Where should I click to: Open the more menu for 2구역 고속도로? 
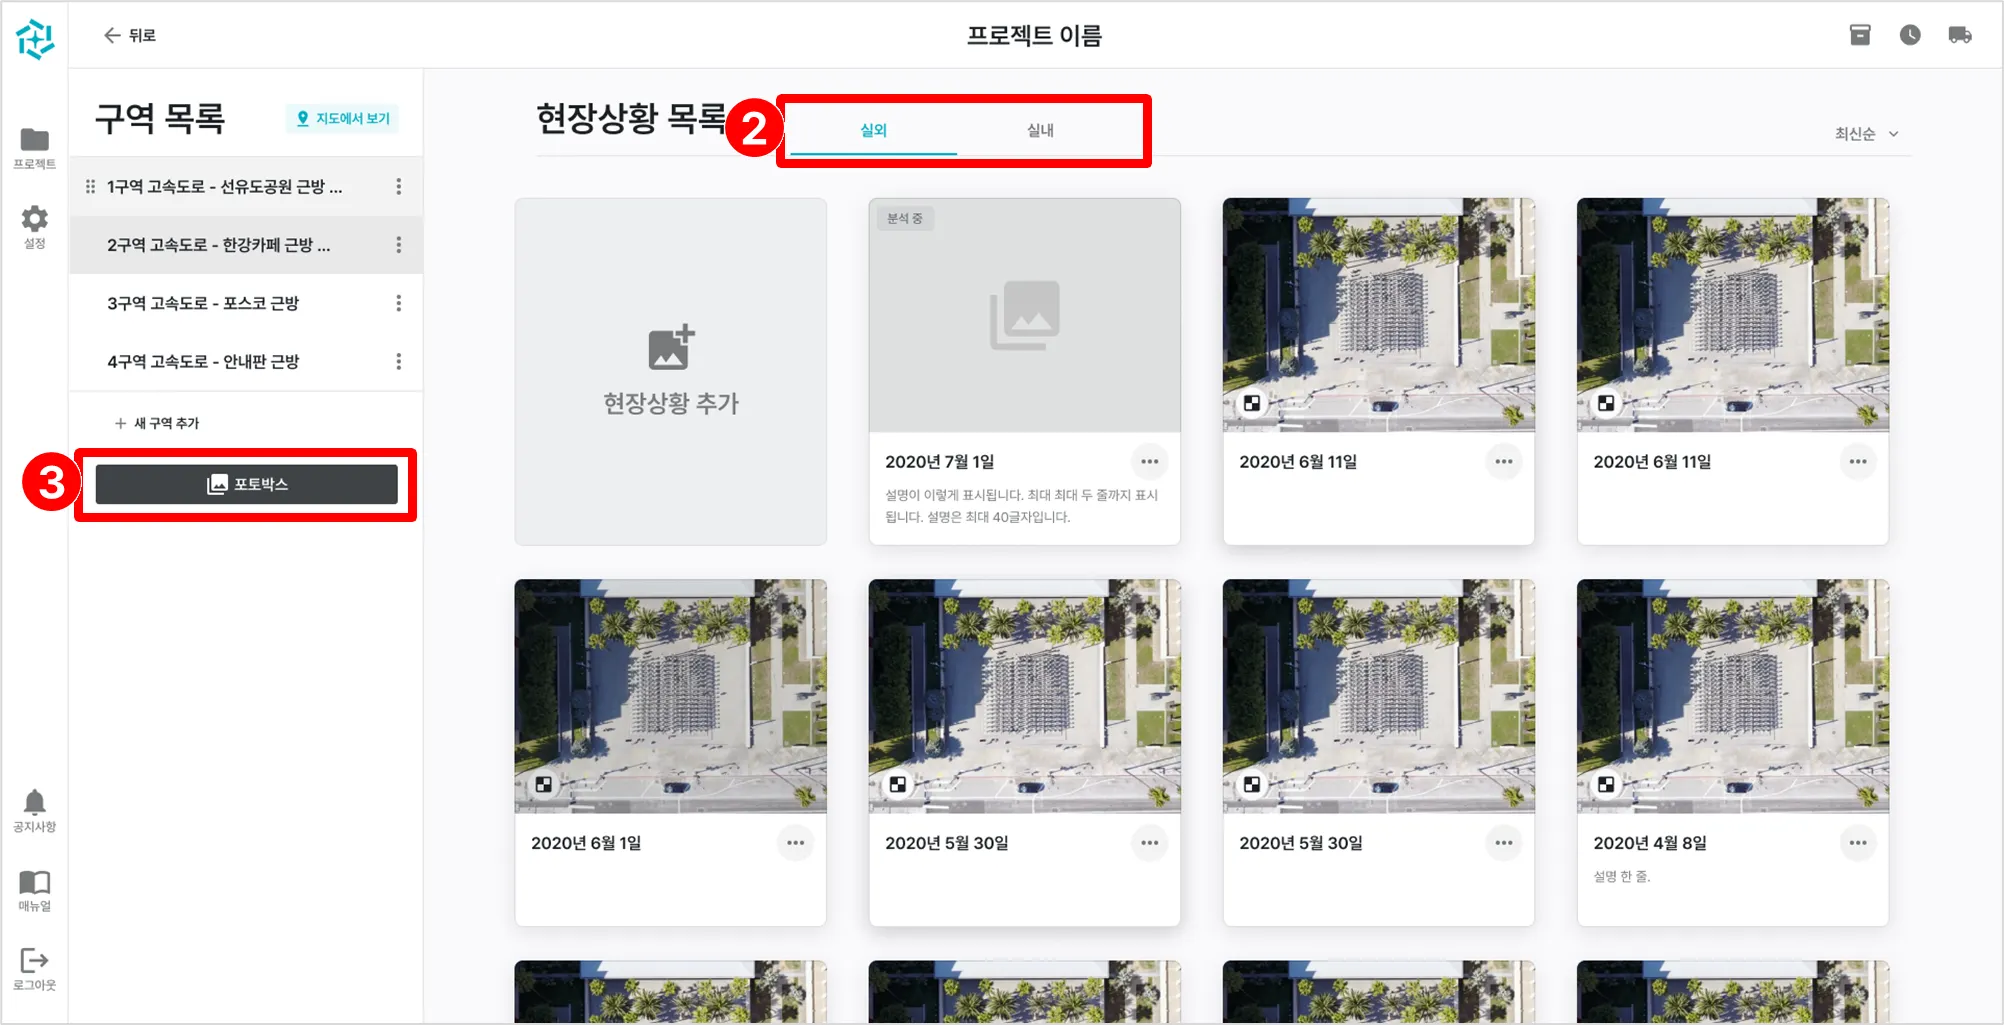tap(399, 245)
